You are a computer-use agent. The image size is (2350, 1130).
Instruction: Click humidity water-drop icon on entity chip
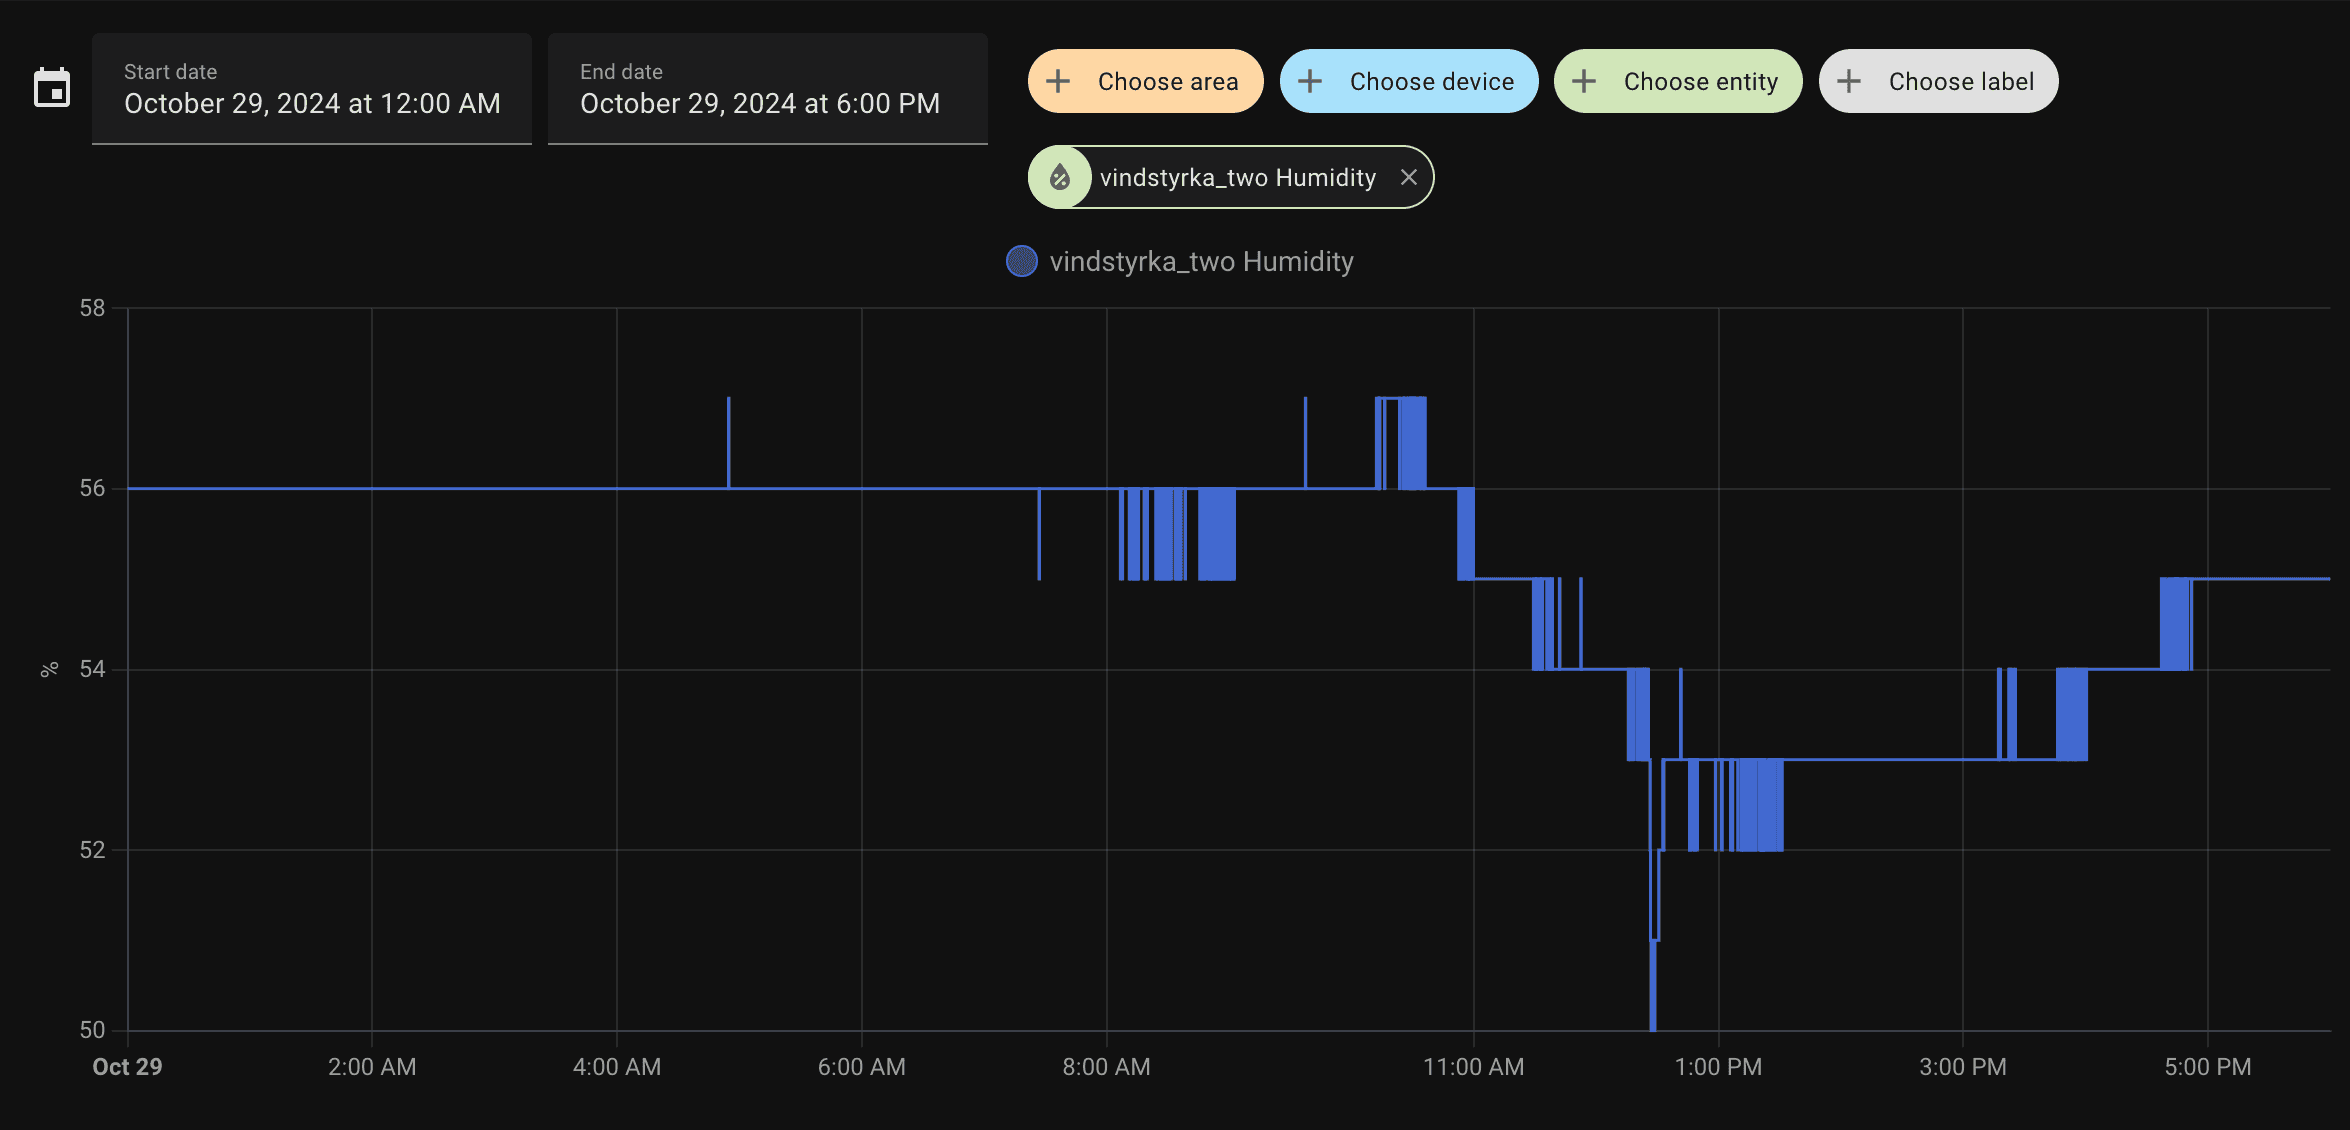coord(1060,178)
